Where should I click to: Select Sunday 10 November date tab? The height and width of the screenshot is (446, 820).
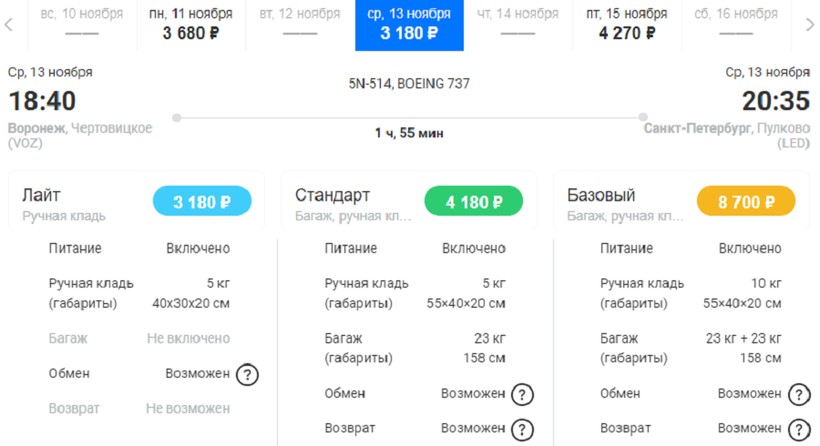[x=82, y=24]
